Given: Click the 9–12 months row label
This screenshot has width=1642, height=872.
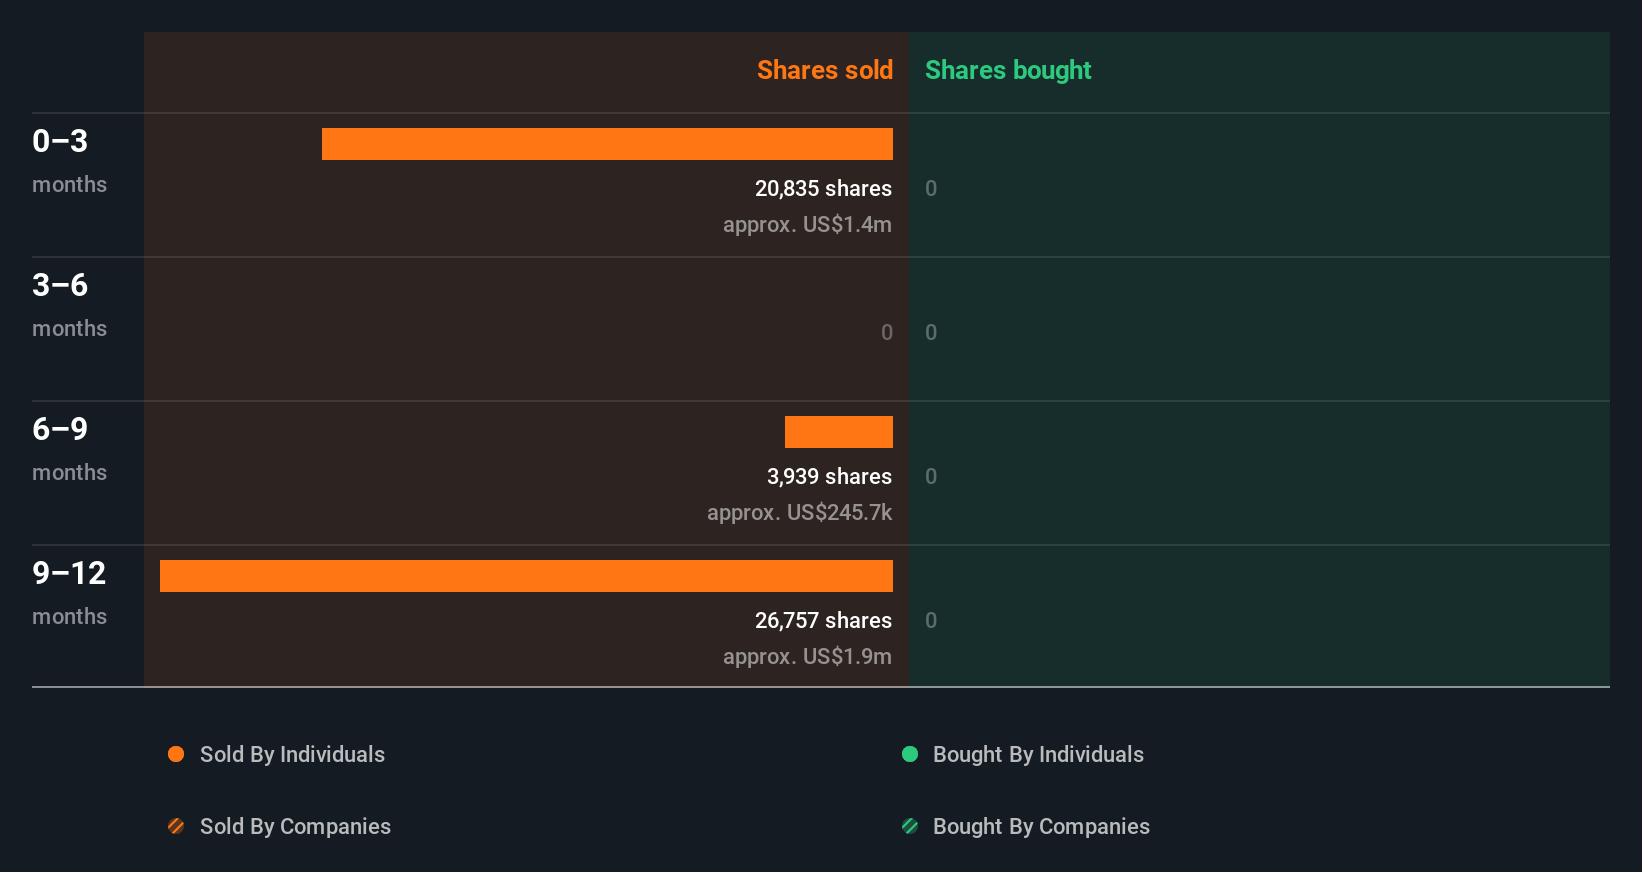Looking at the screenshot, I should point(69,593).
